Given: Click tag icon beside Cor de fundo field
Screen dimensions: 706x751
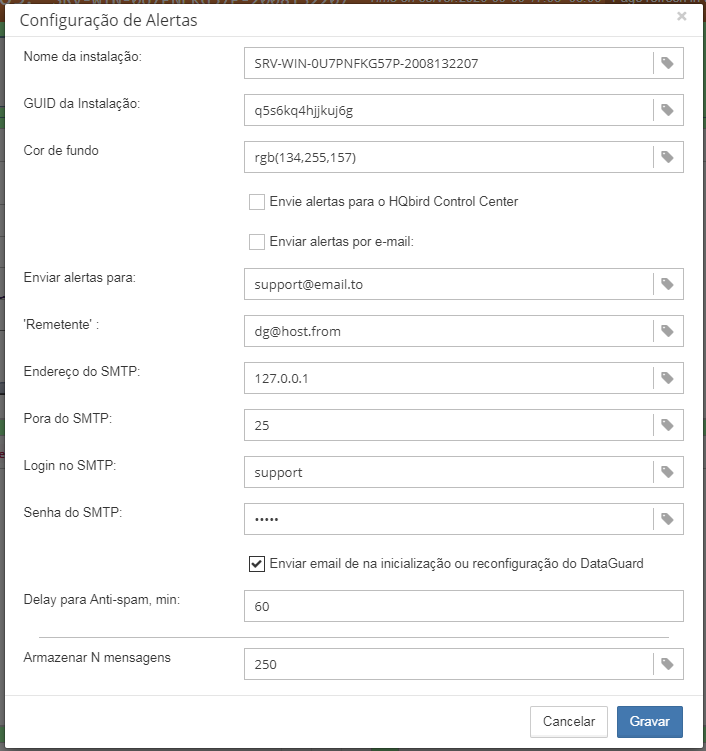Looking at the screenshot, I should 667,157.
